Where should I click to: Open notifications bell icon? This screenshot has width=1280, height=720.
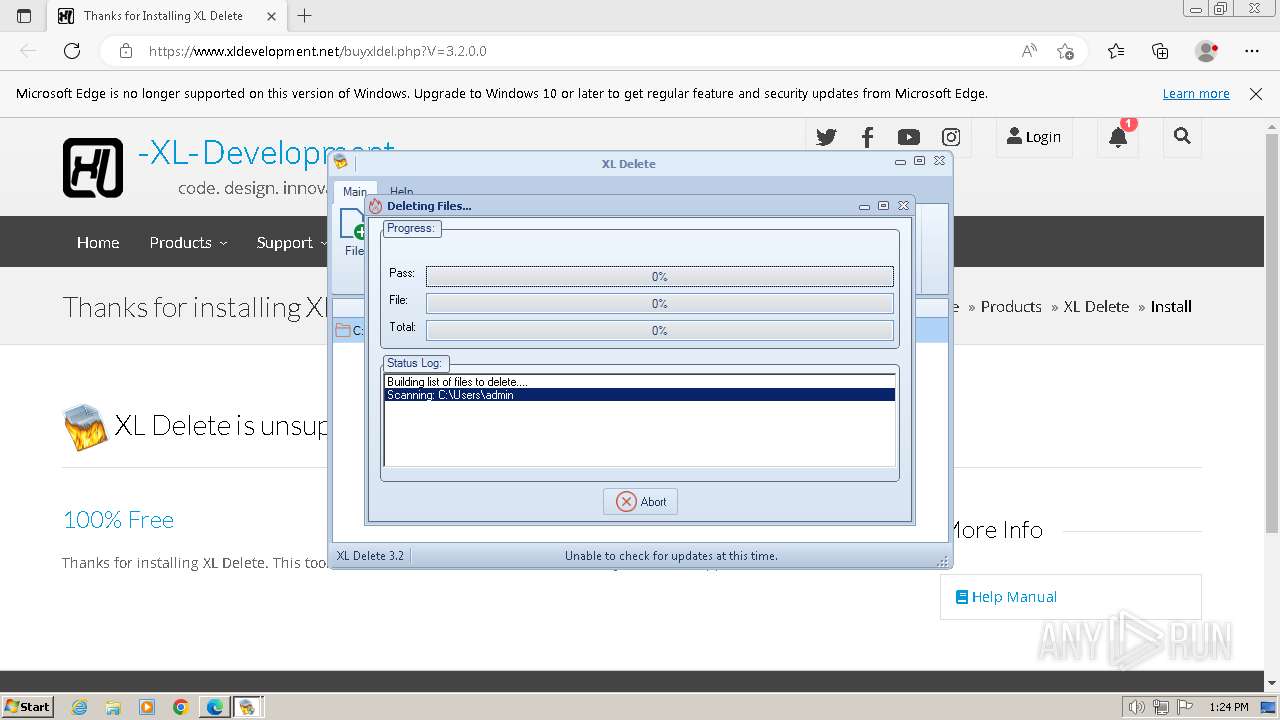(x=1118, y=138)
